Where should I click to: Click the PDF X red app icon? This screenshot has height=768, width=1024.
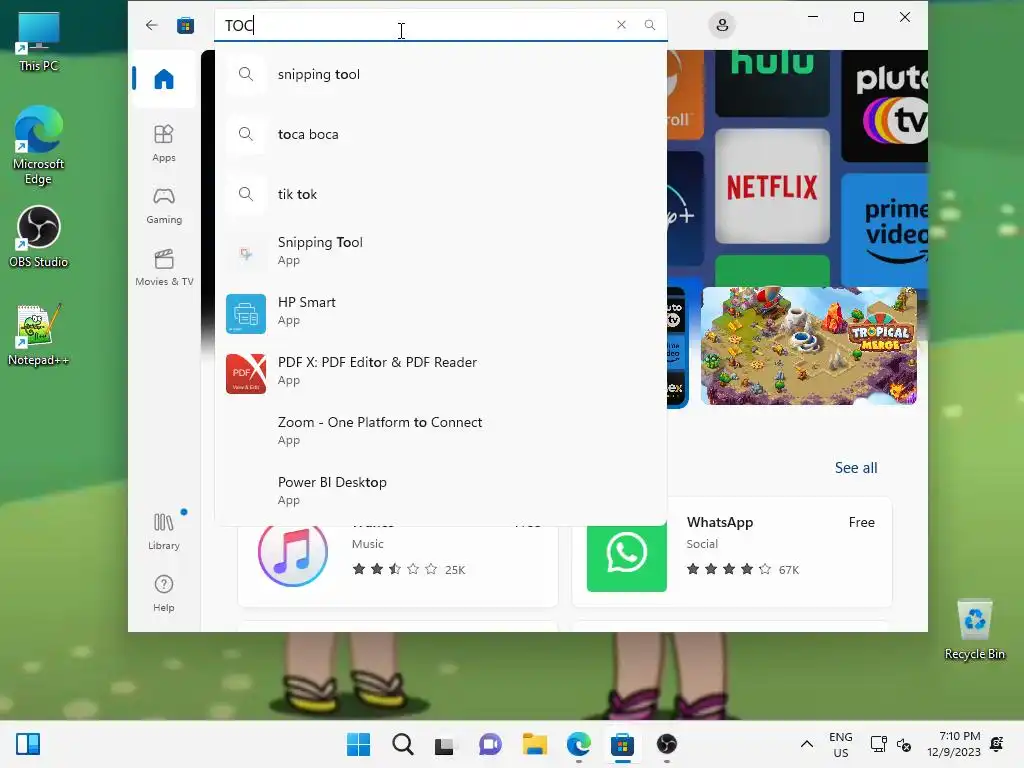[x=246, y=374]
